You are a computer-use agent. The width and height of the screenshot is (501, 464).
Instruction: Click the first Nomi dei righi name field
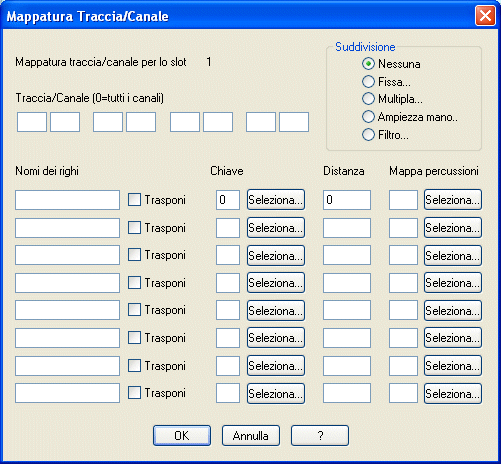click(67, 200)
